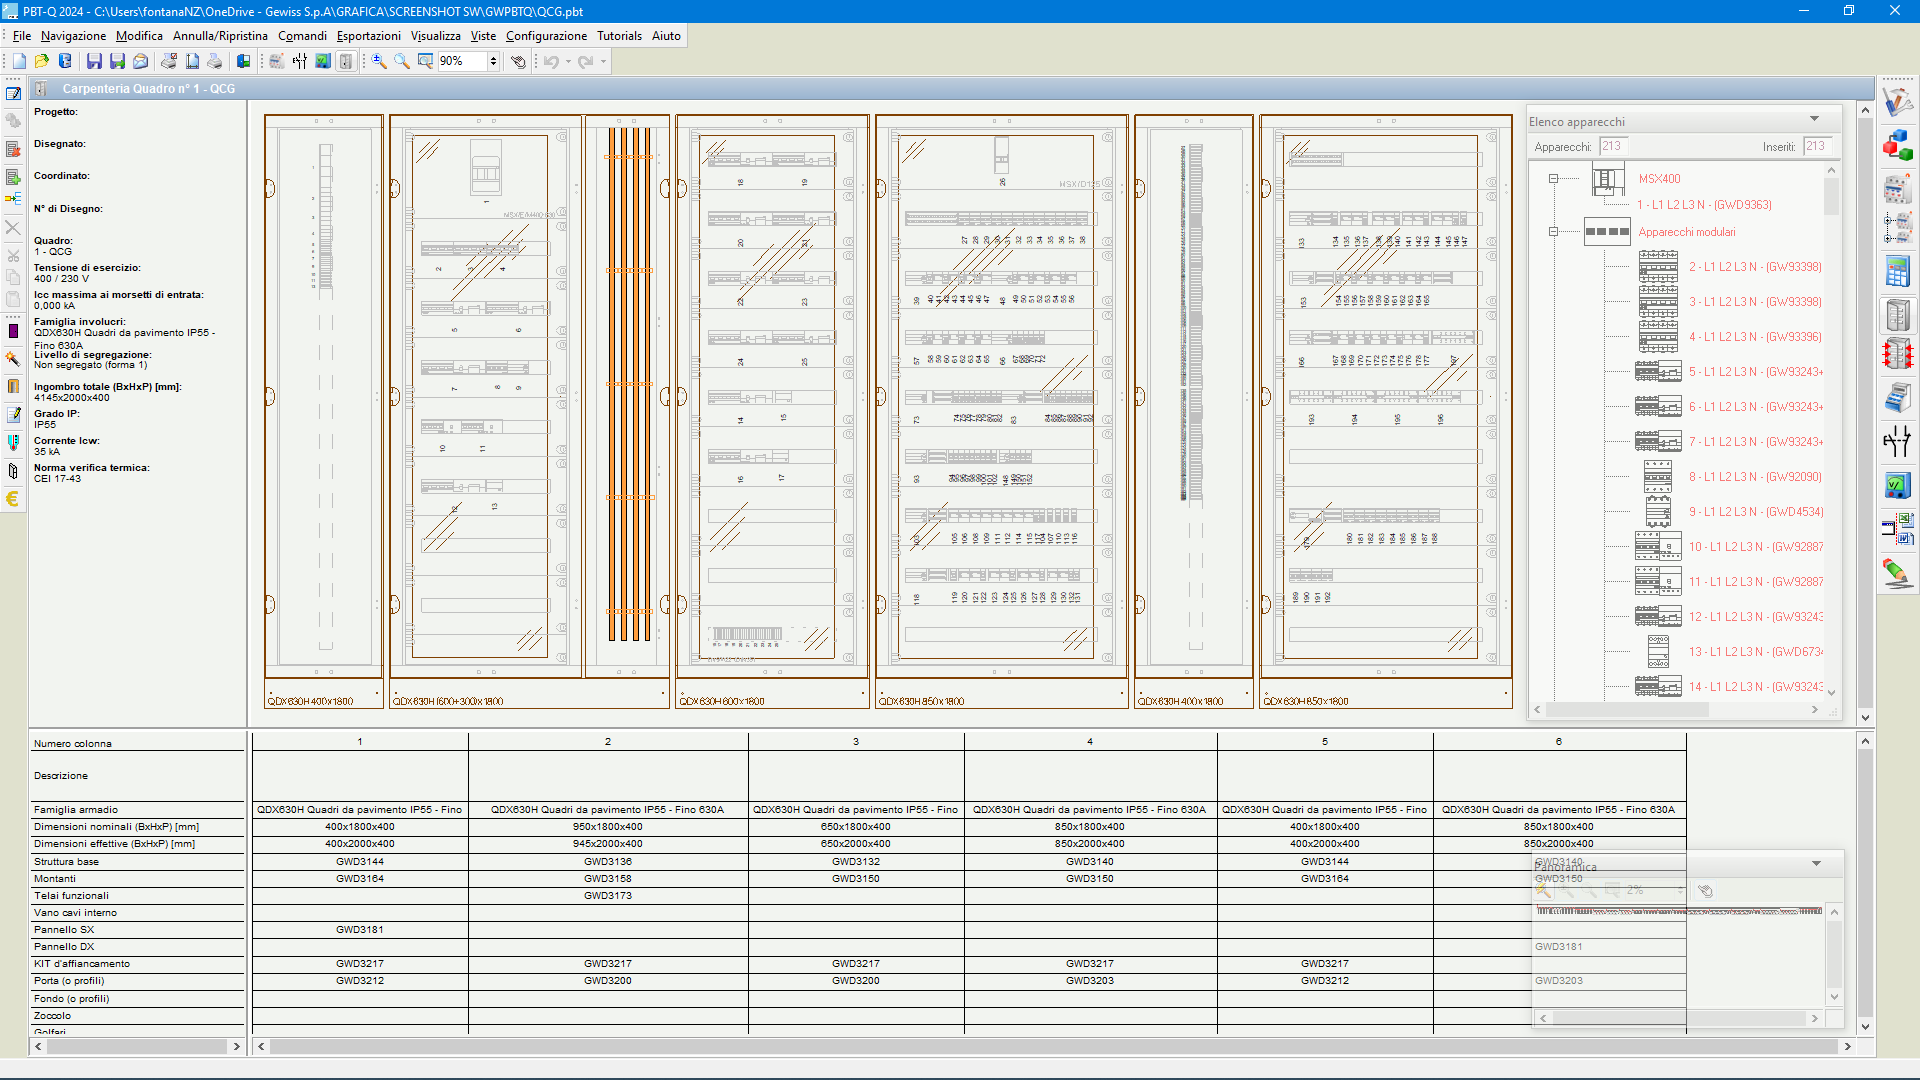Click the table horizontal scrollbar at bottom
Image resolution: width=1920 pixels, height=1080 pixels.
click(1054, 1046)
